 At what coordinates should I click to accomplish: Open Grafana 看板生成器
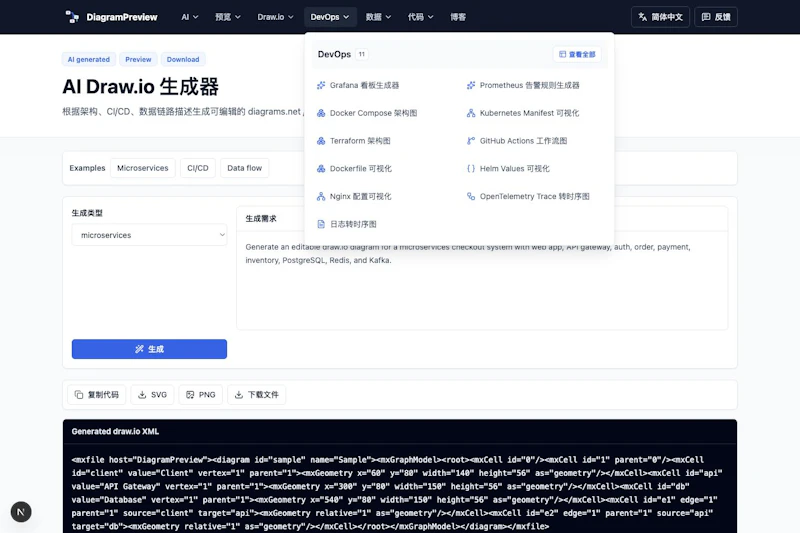364,85
